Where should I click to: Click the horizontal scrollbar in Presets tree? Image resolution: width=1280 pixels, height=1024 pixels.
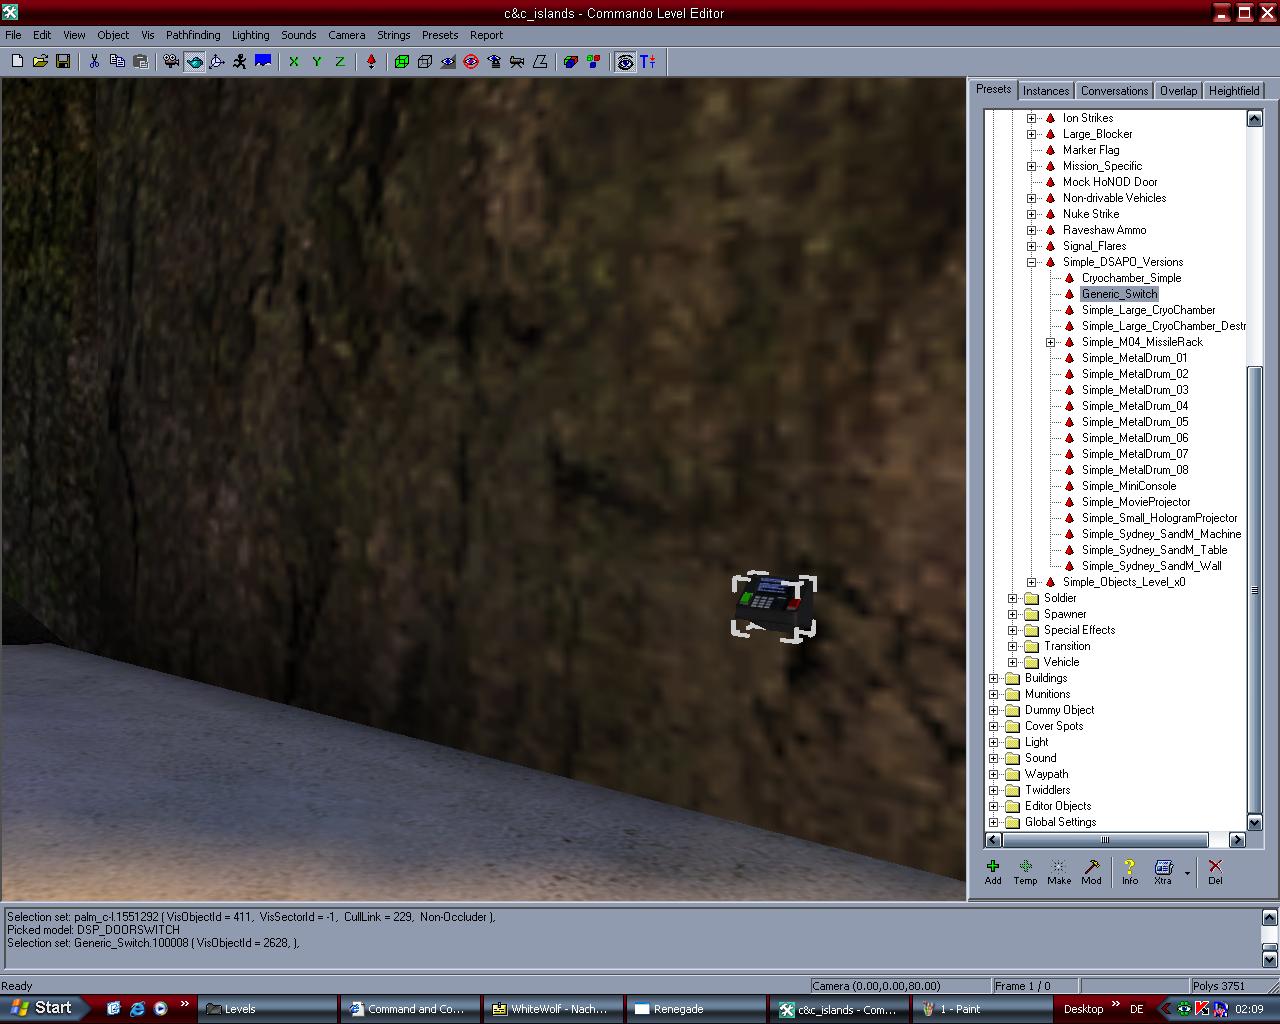1105,840
